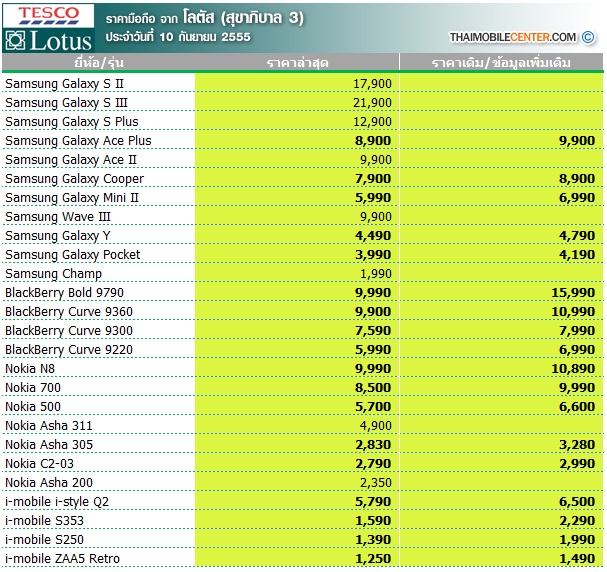Image resolution: width=607 pixels, height=572 pixels.
Task: Click original price 4,190 for Galaxy Pocket
Action: pyautogui.click(x=577, y=254)
